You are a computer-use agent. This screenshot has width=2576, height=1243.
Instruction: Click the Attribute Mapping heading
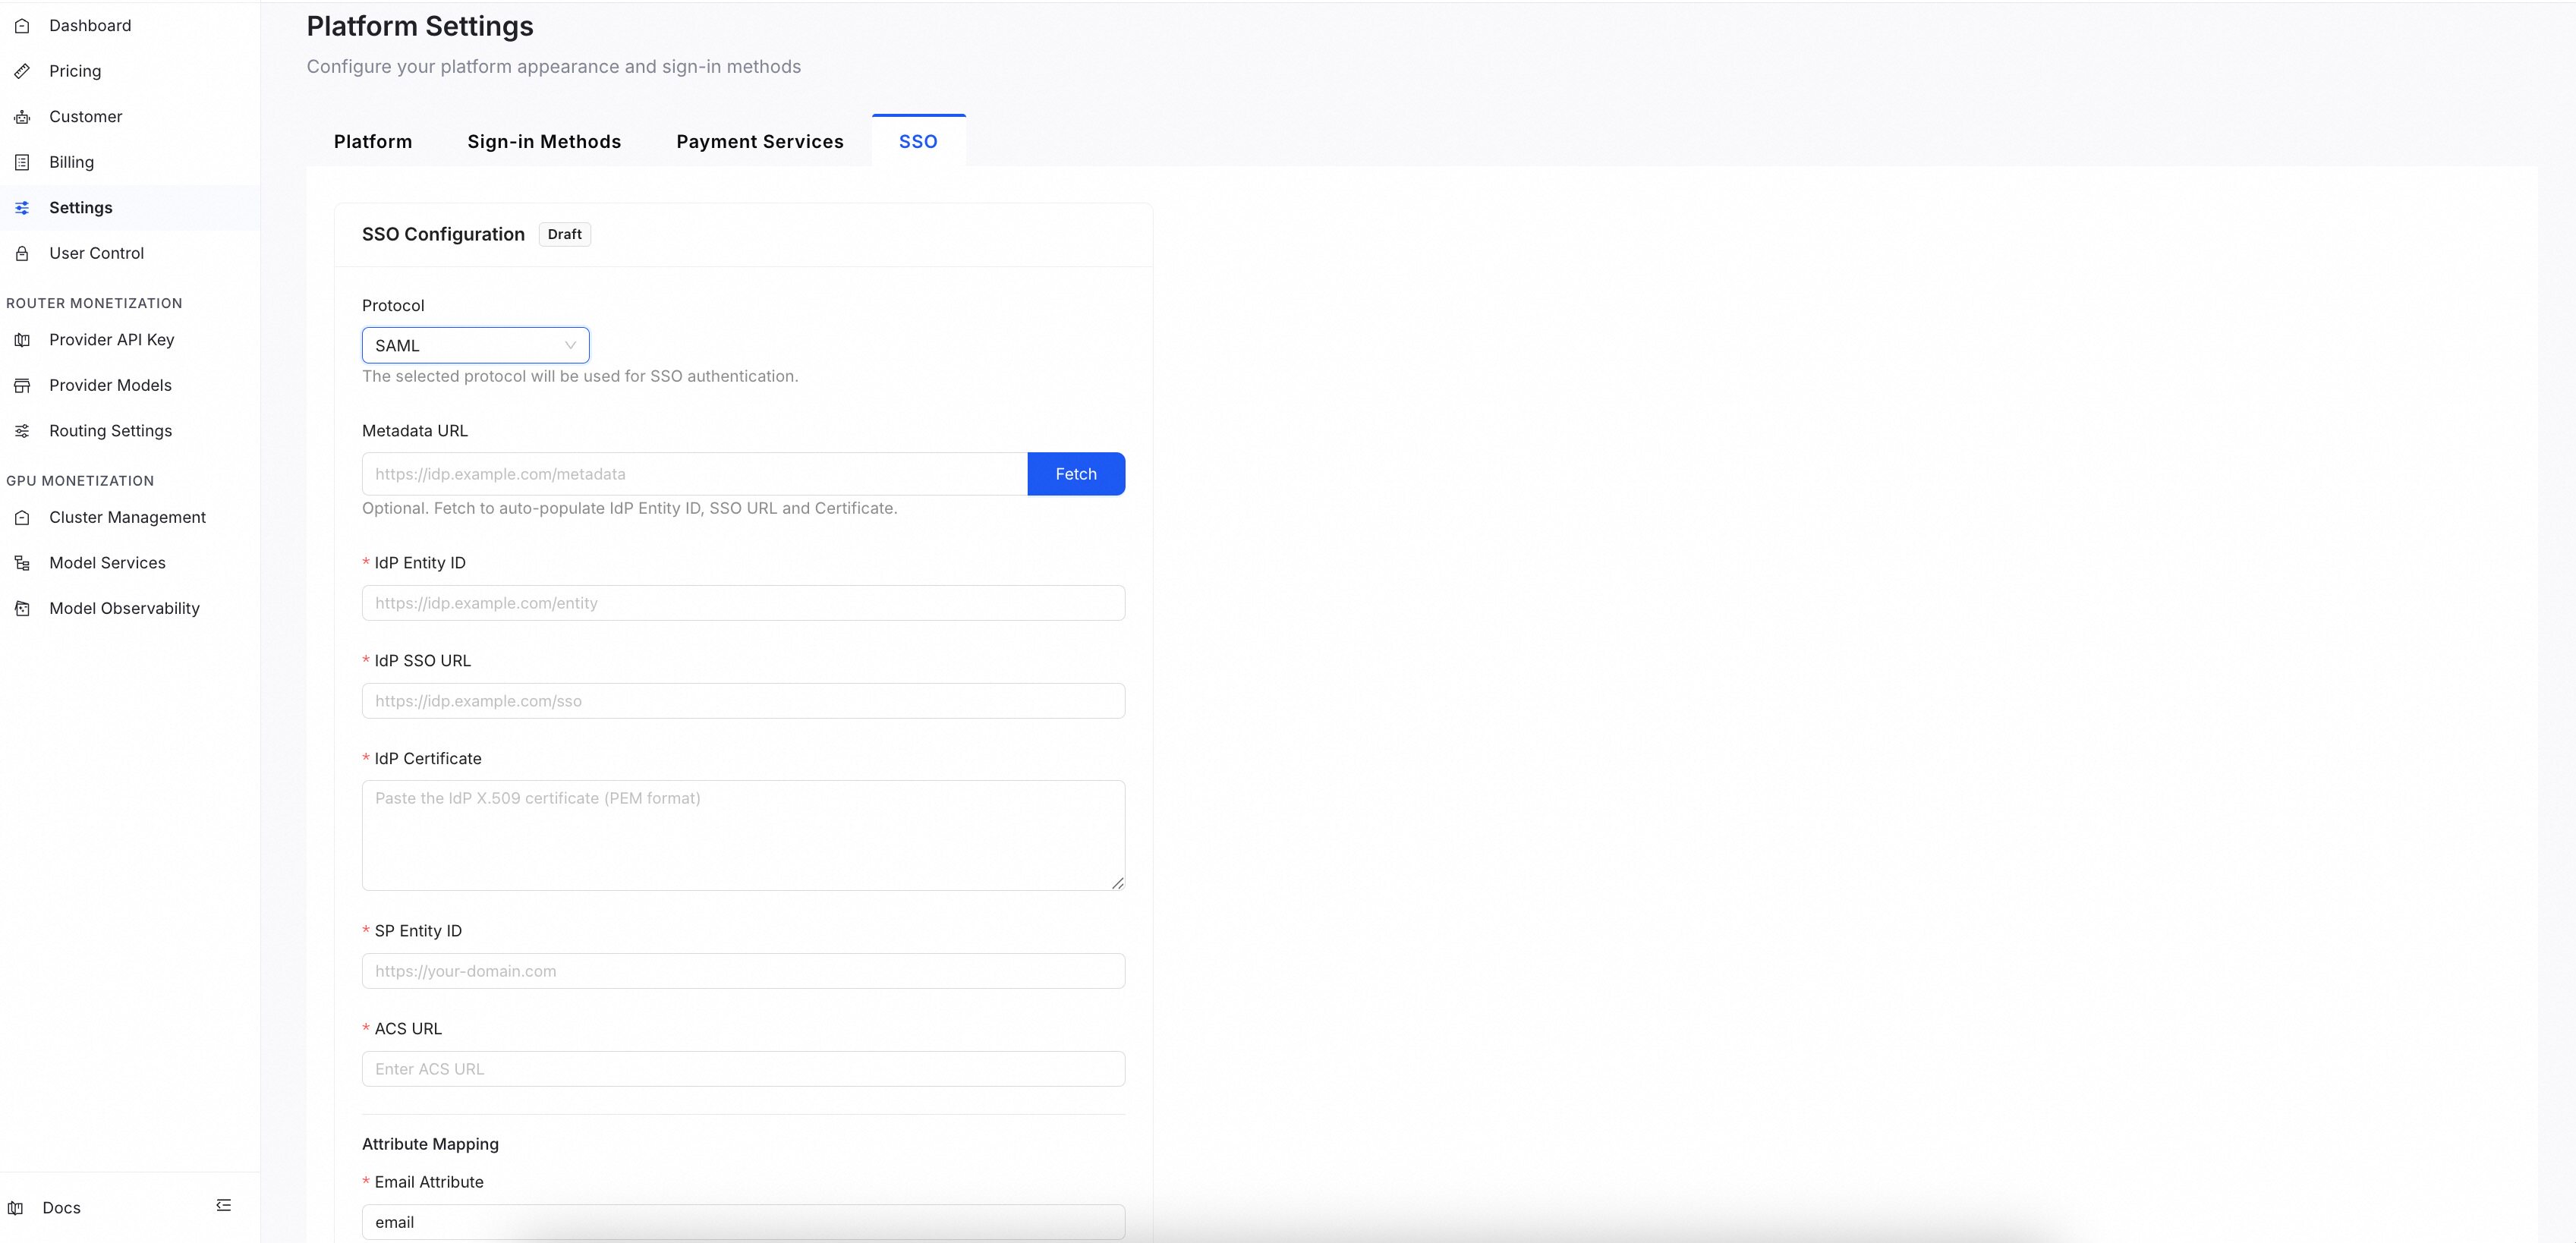click(x=430, y=1144)
